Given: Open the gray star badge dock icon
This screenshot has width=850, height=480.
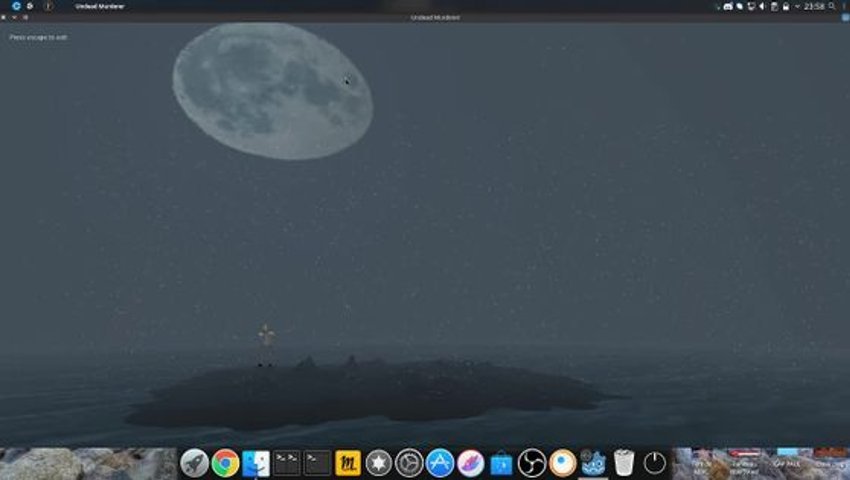Looking at the screenshot, I should 378,463.
